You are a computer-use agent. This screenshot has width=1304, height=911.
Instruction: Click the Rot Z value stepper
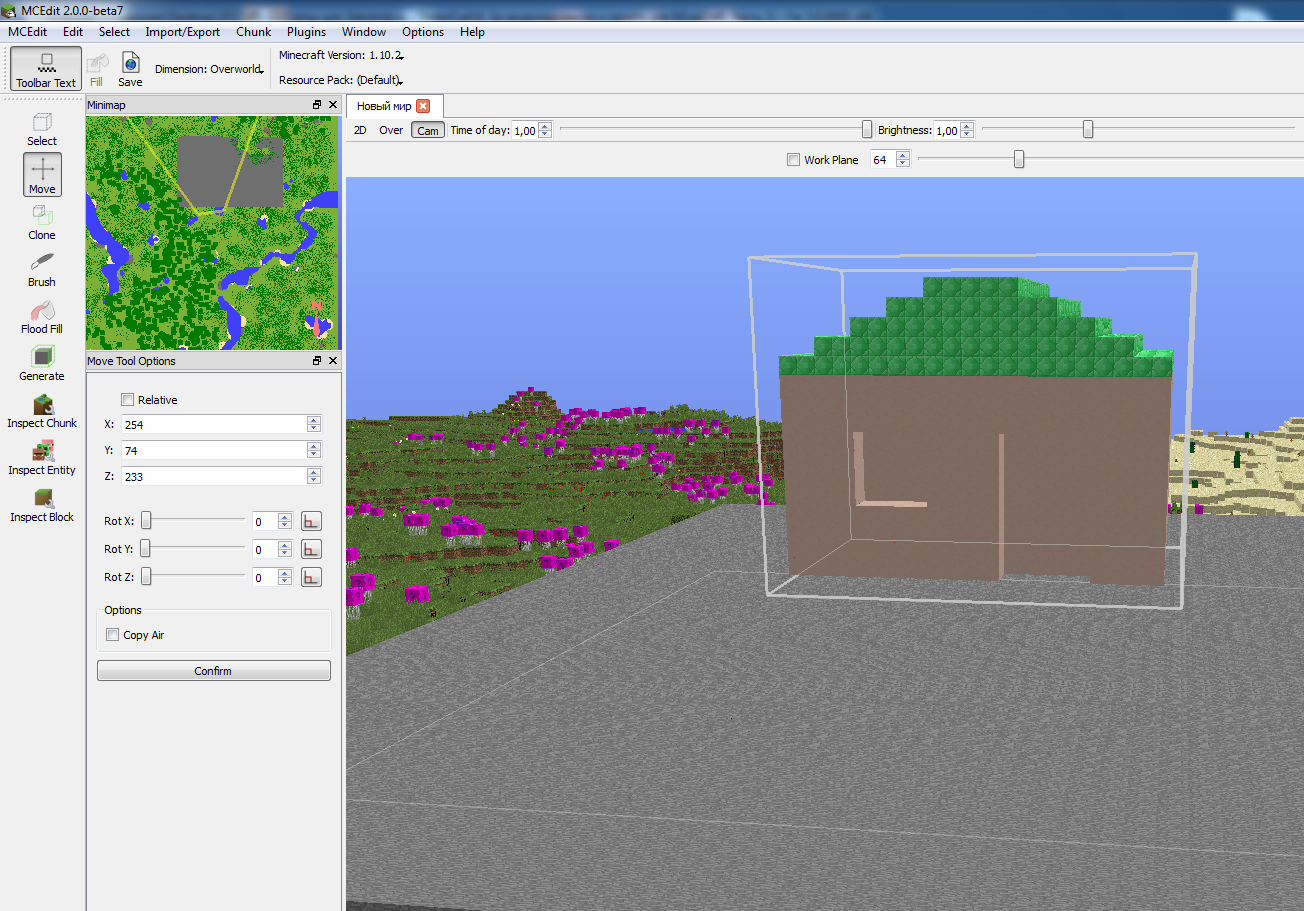(x=285, y=577)
